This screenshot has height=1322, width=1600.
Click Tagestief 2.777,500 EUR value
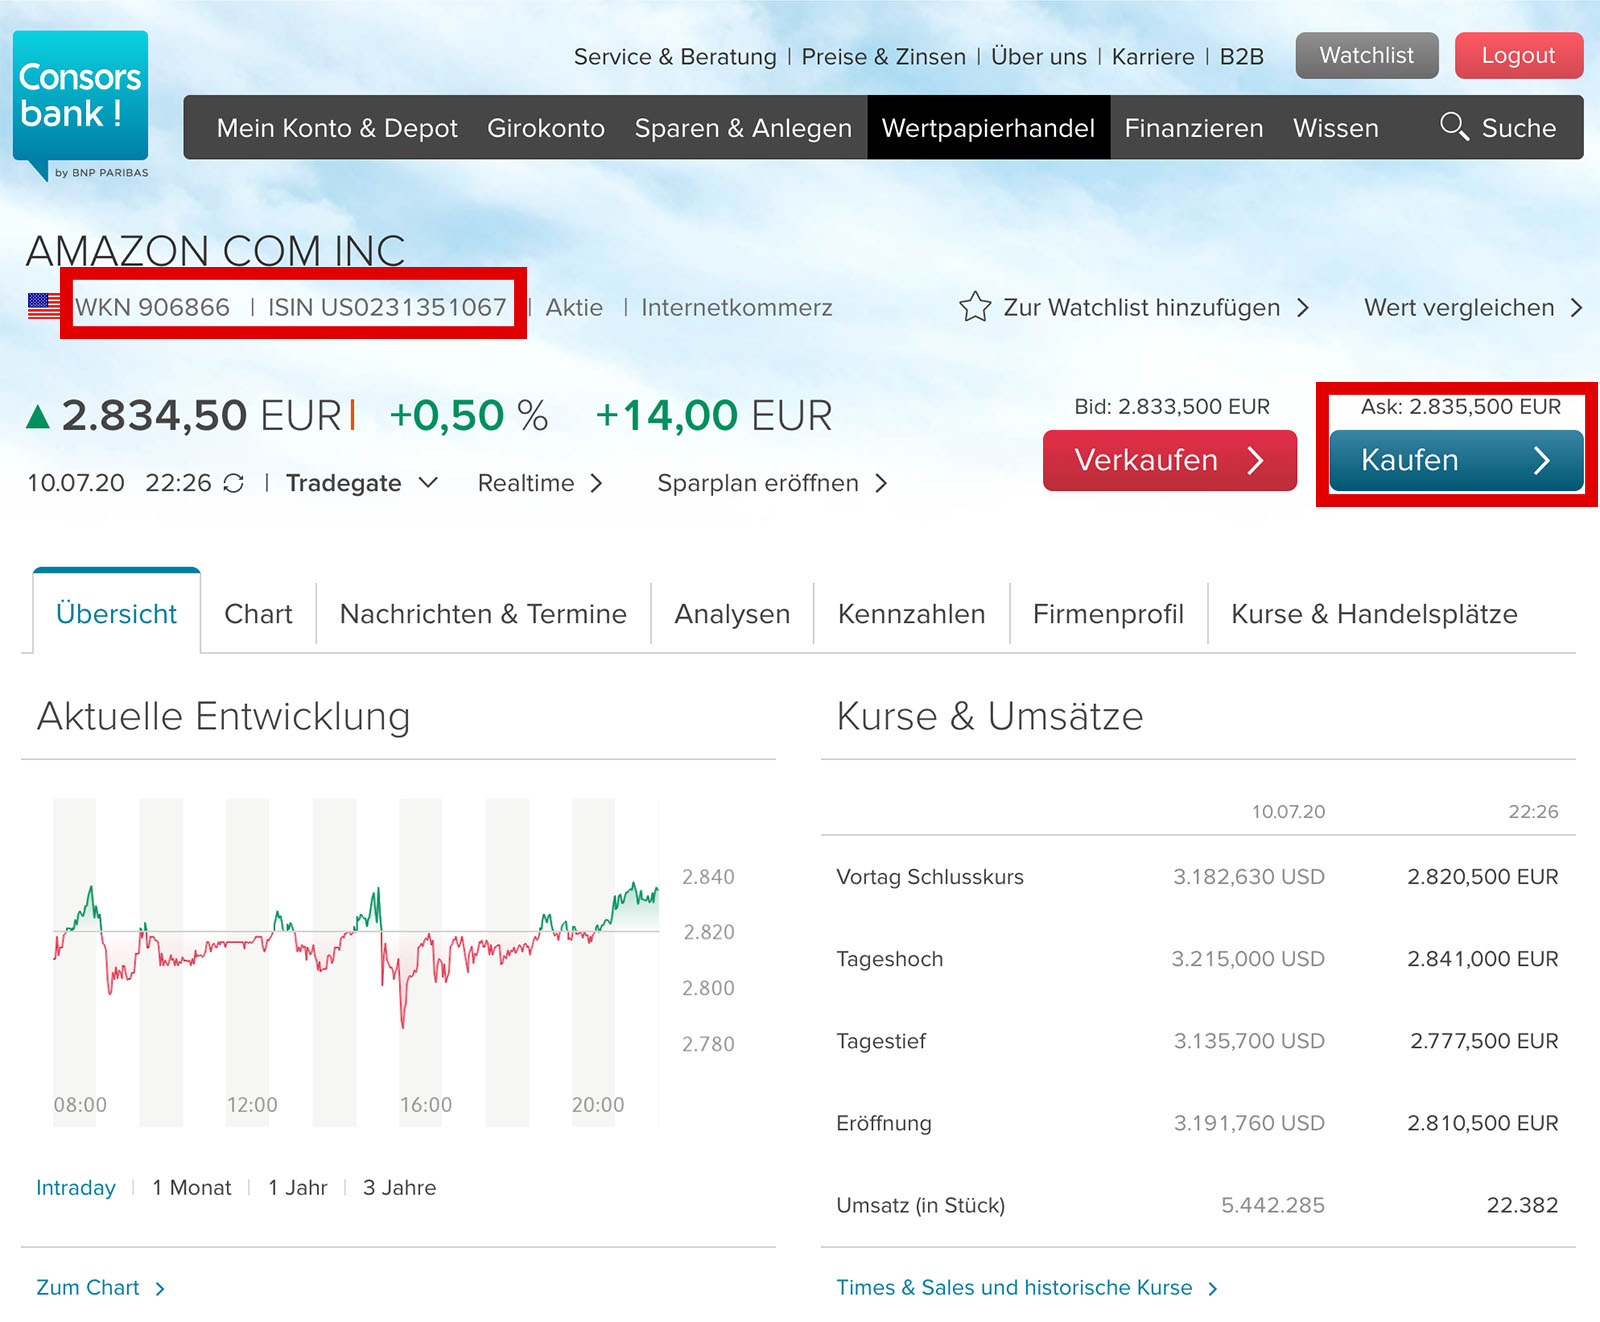click(x=1484, y=1041)
